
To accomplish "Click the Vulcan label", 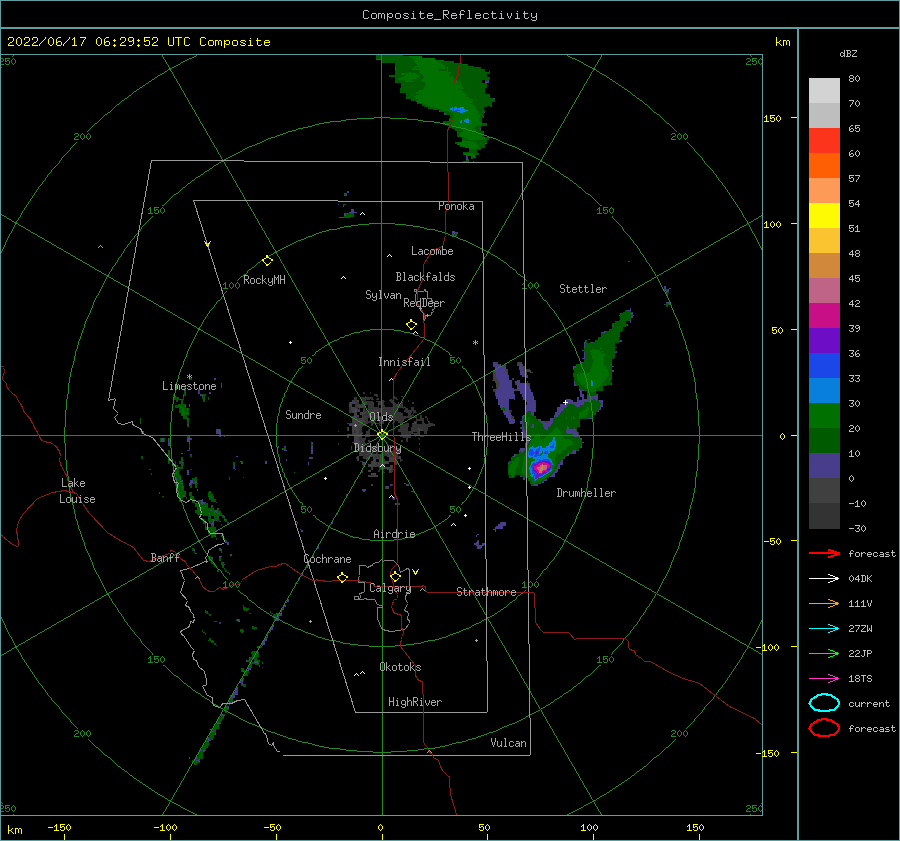I will pos(509,743).
